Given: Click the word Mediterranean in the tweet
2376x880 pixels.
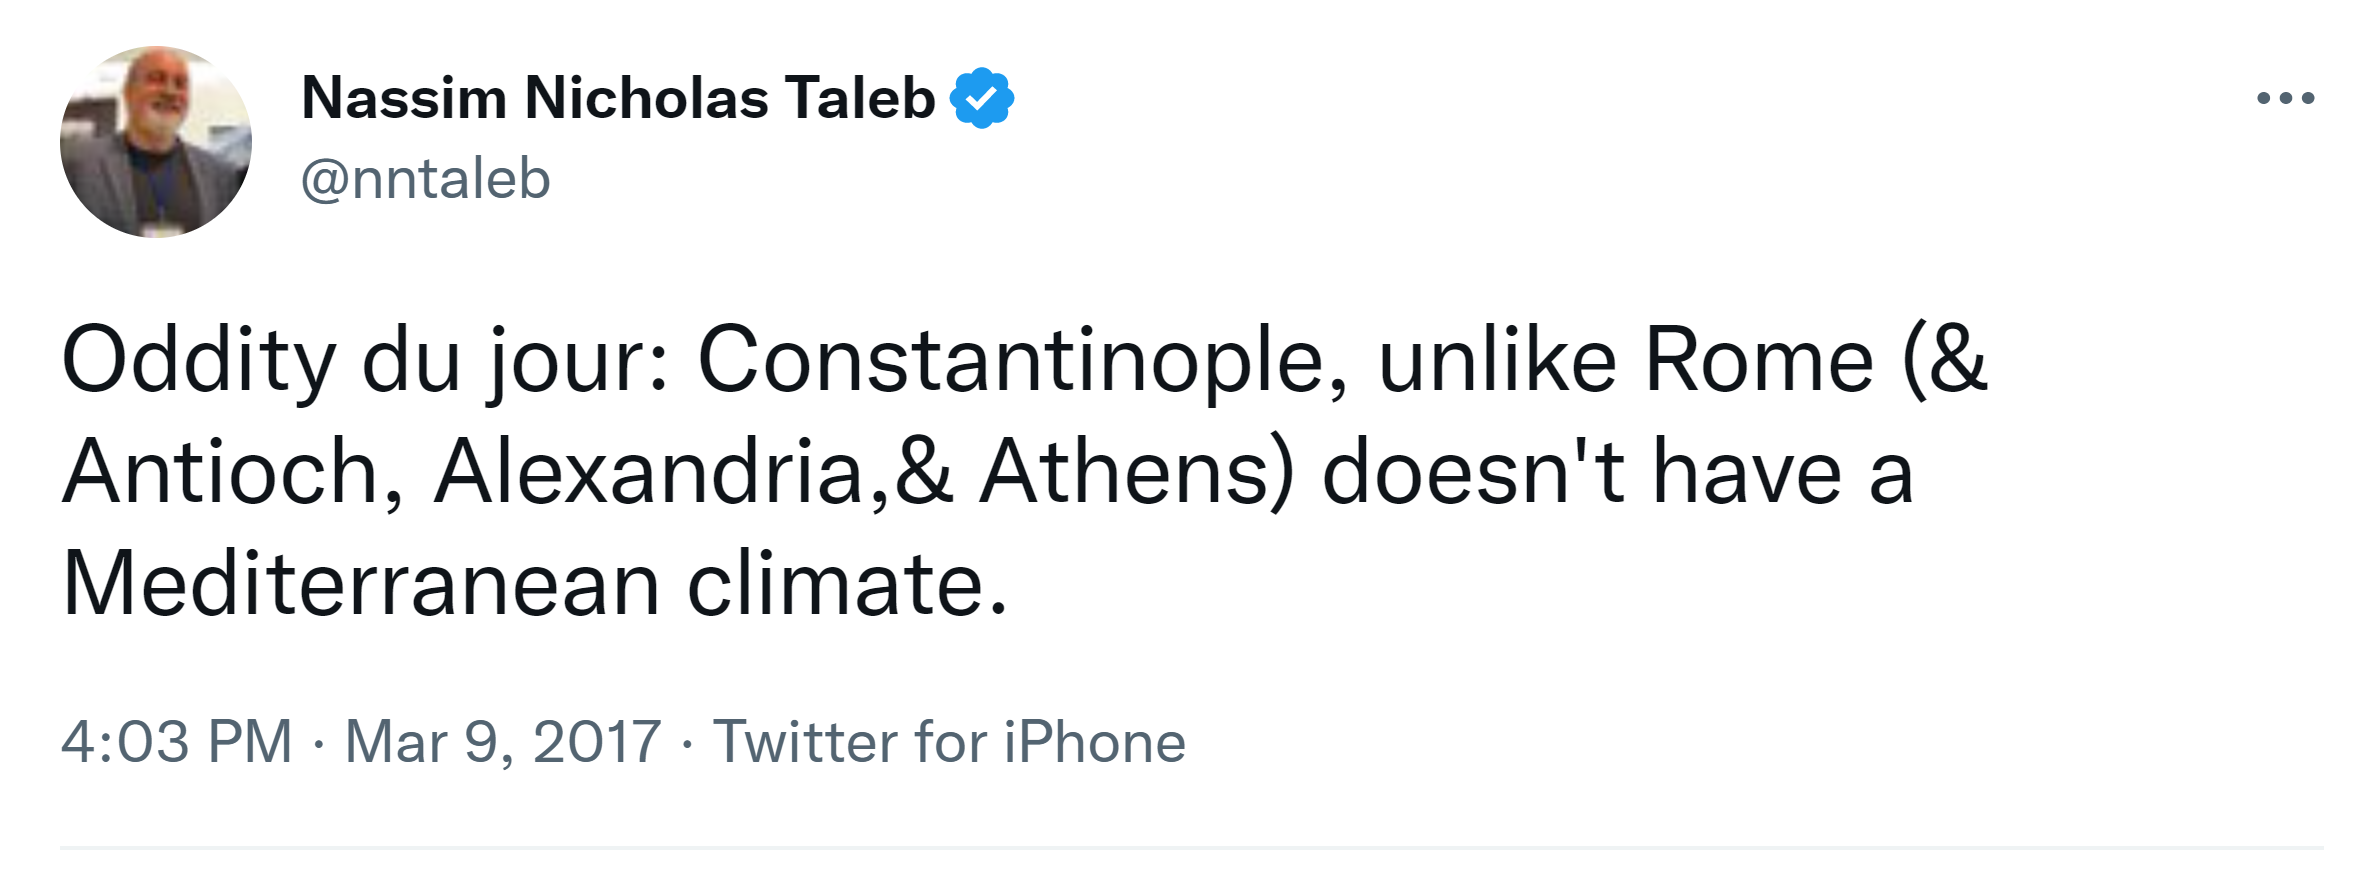Looking at the screenshot, I should tap(360, 584).
